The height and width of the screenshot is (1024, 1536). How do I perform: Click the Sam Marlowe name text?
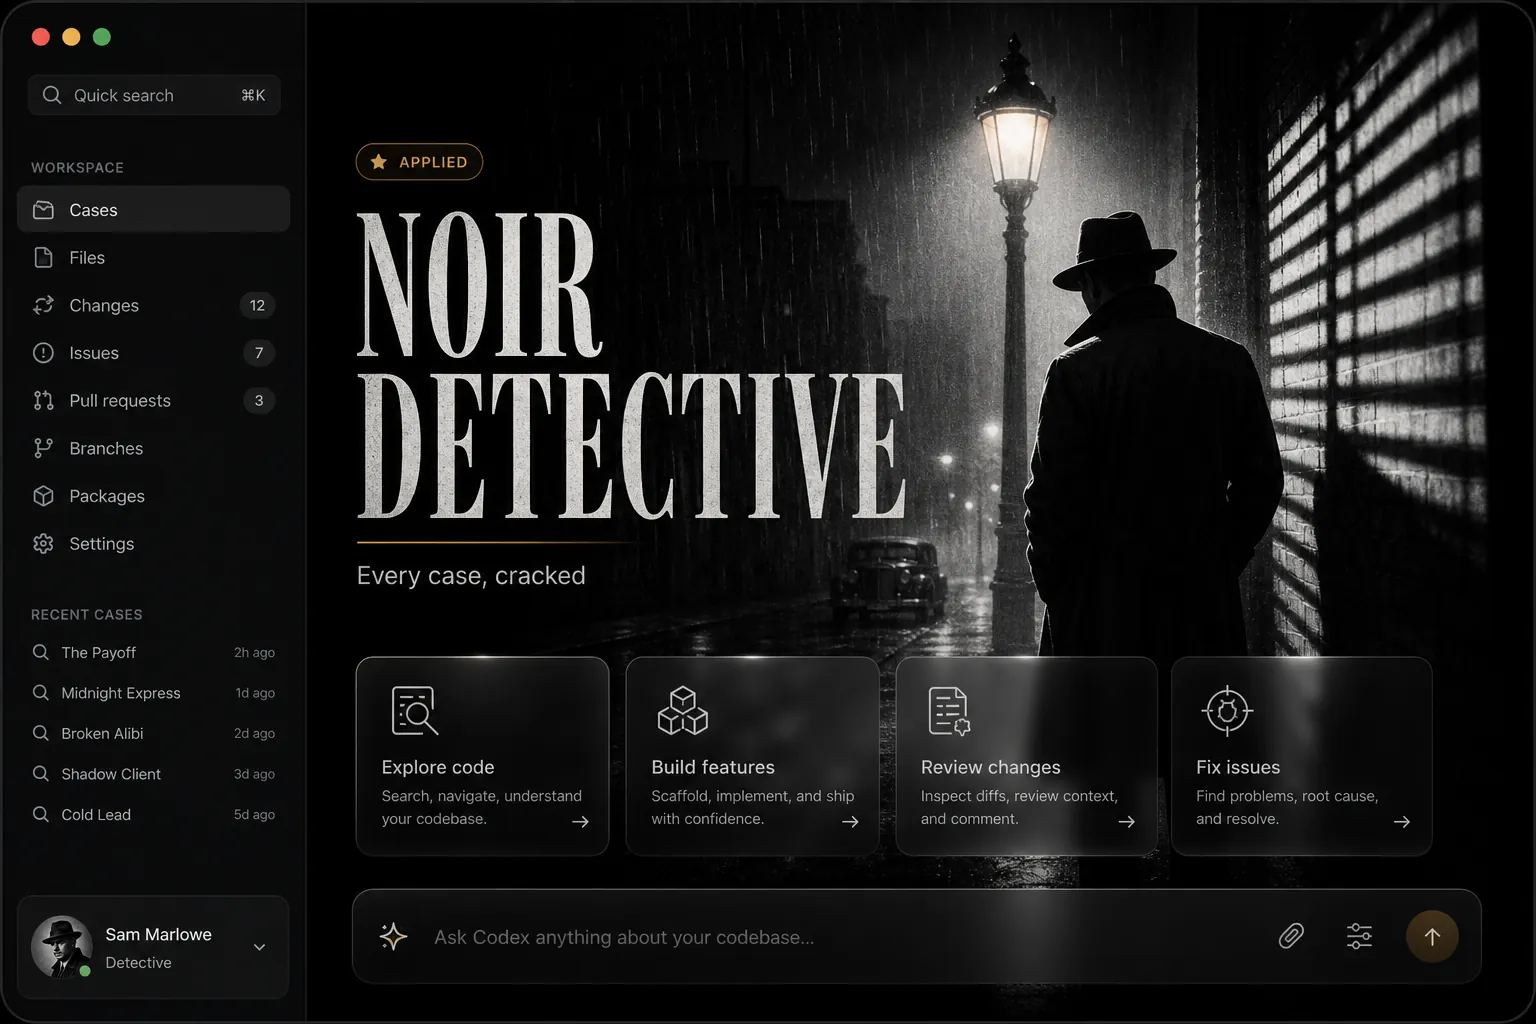tap(158, 935)
